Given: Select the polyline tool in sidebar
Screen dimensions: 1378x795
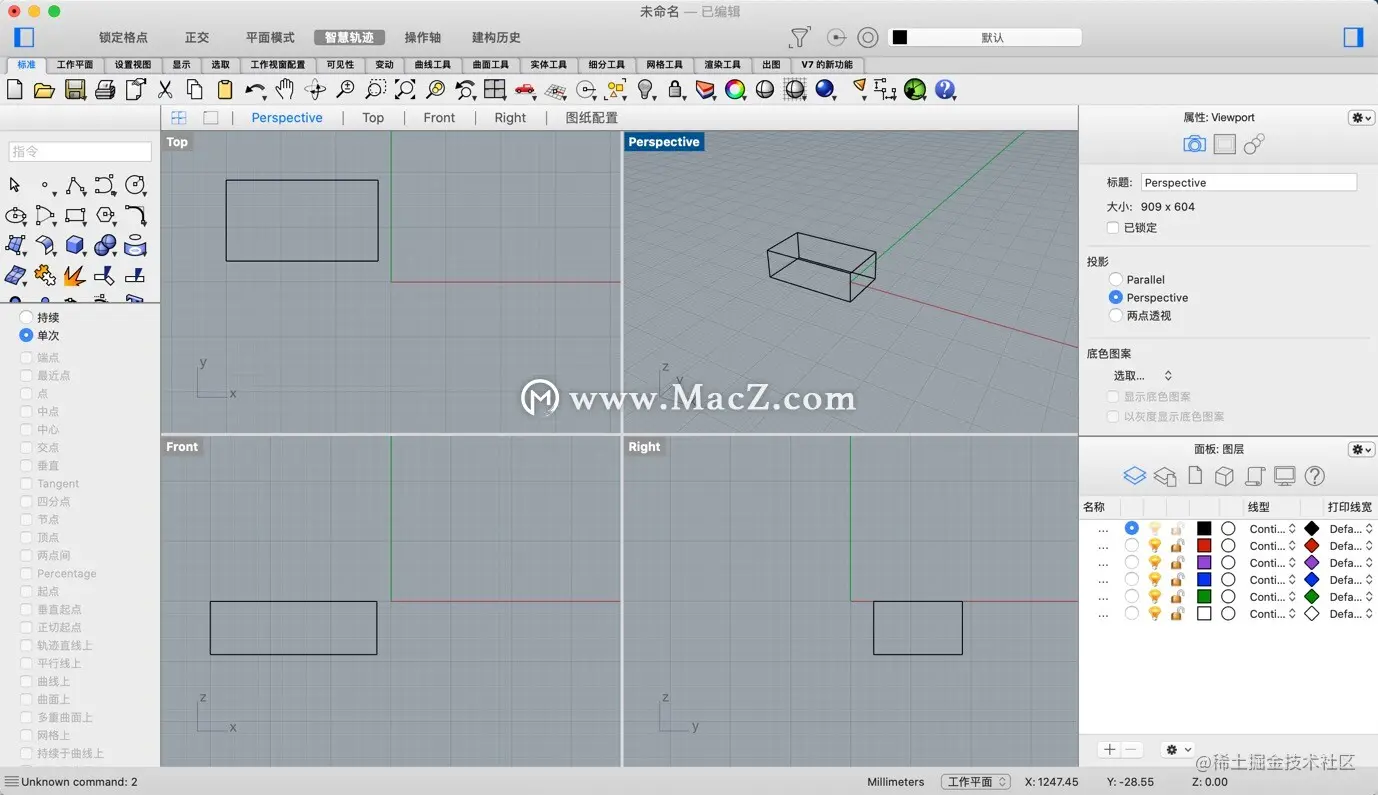Looking at the screenshot, I should (75, 186).
